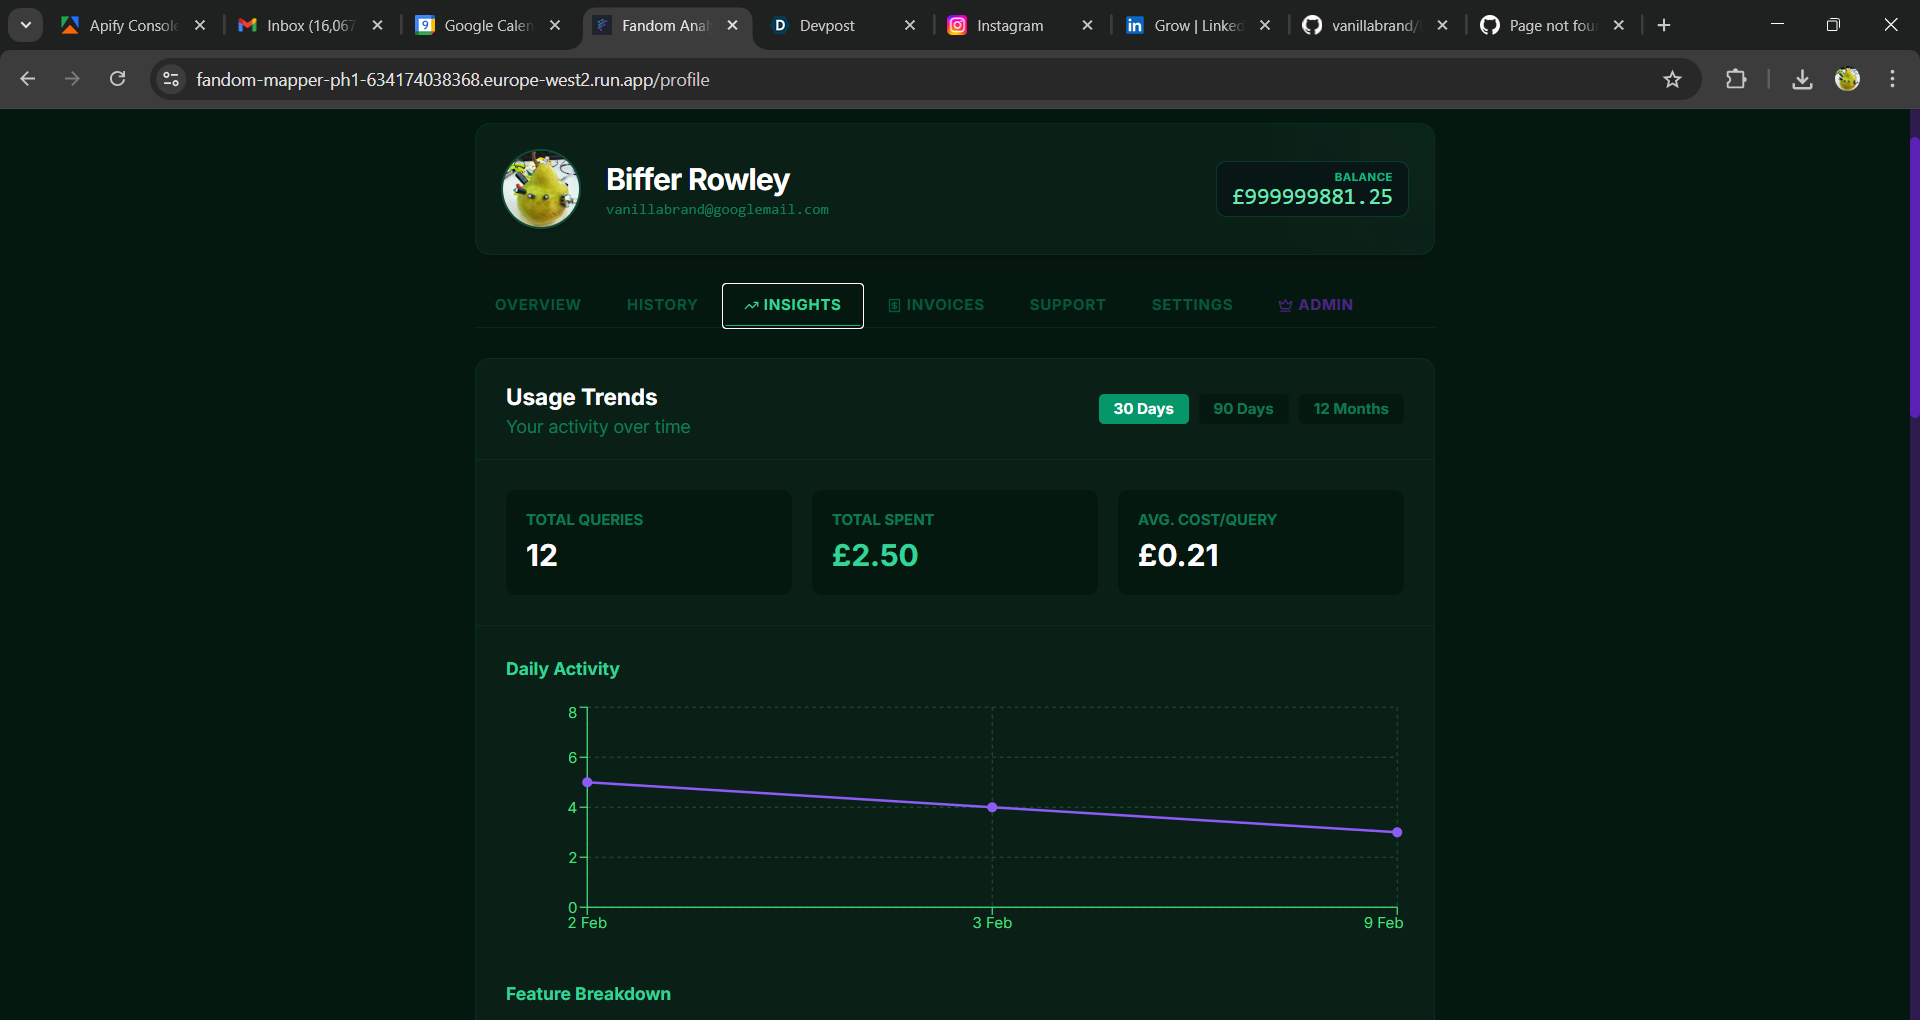Close the Instagram tab
Image resolution: width=1920 pixels, height=1020 pixels.
[x=1087, y=25]
